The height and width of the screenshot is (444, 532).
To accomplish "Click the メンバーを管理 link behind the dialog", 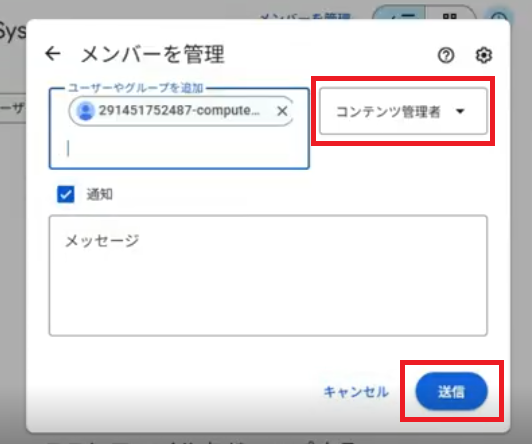I will tap(305, 16).
